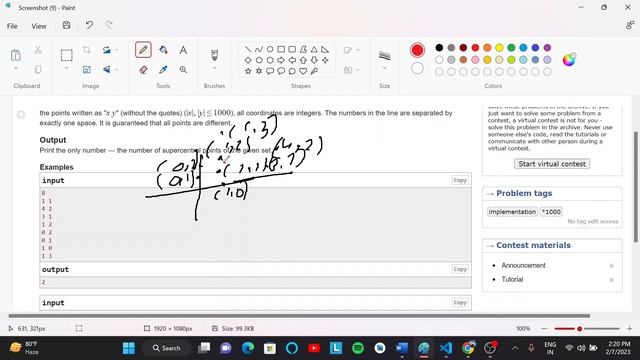Open the Announcement link

pos(523,265)
